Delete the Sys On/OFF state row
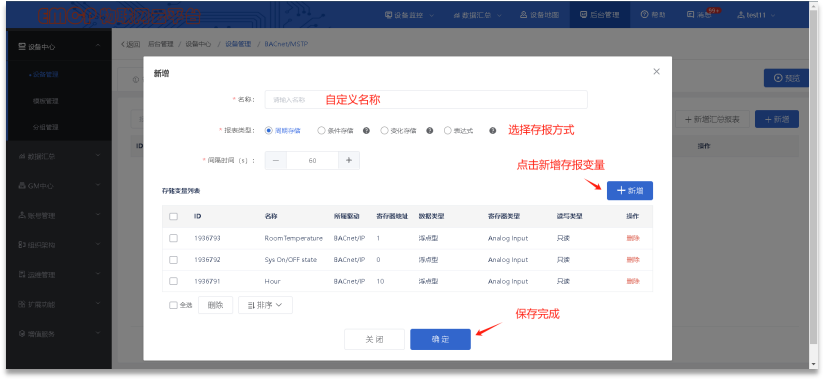Viewport: 824px width, 380px height. point(633,260)
